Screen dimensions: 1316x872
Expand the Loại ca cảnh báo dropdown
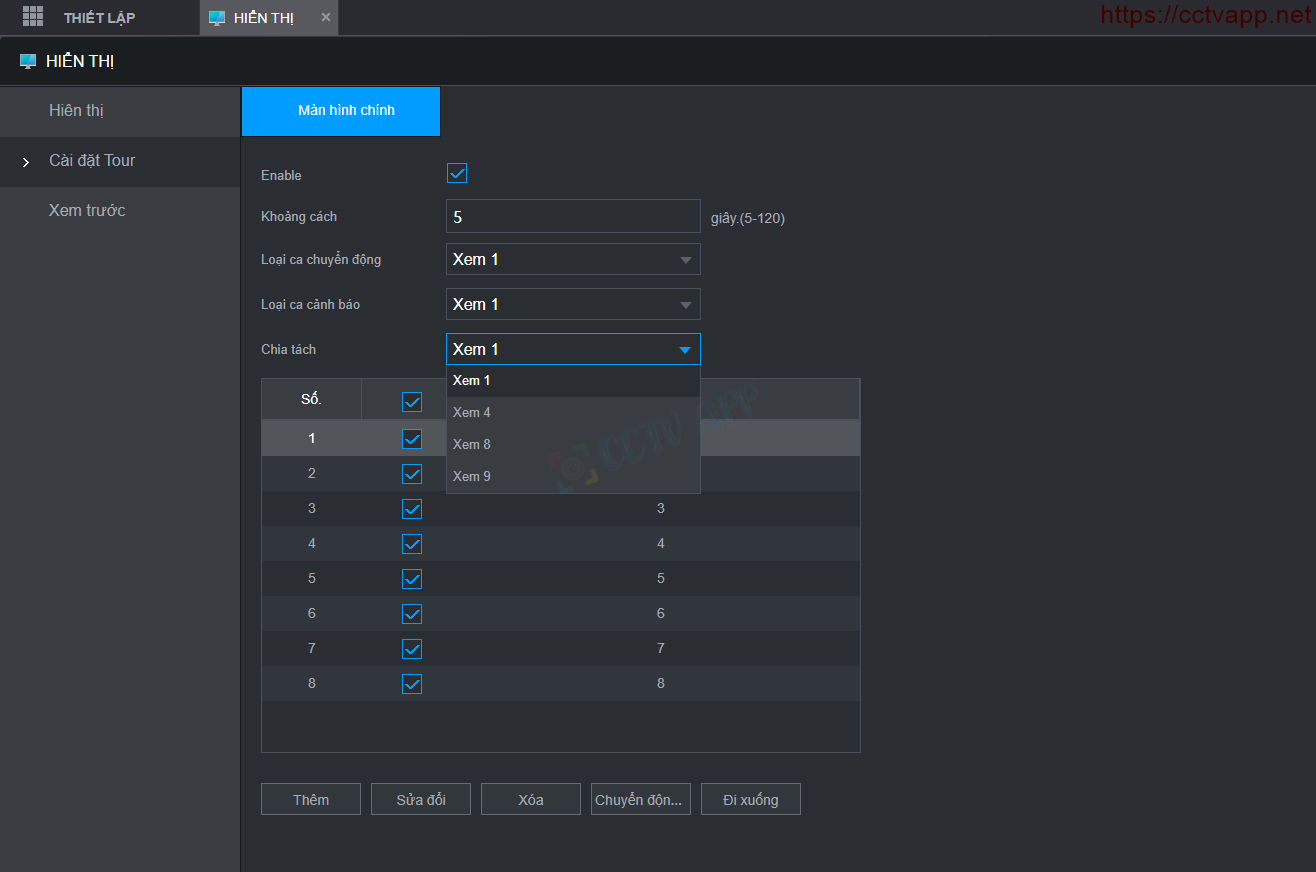click(572, 305)
